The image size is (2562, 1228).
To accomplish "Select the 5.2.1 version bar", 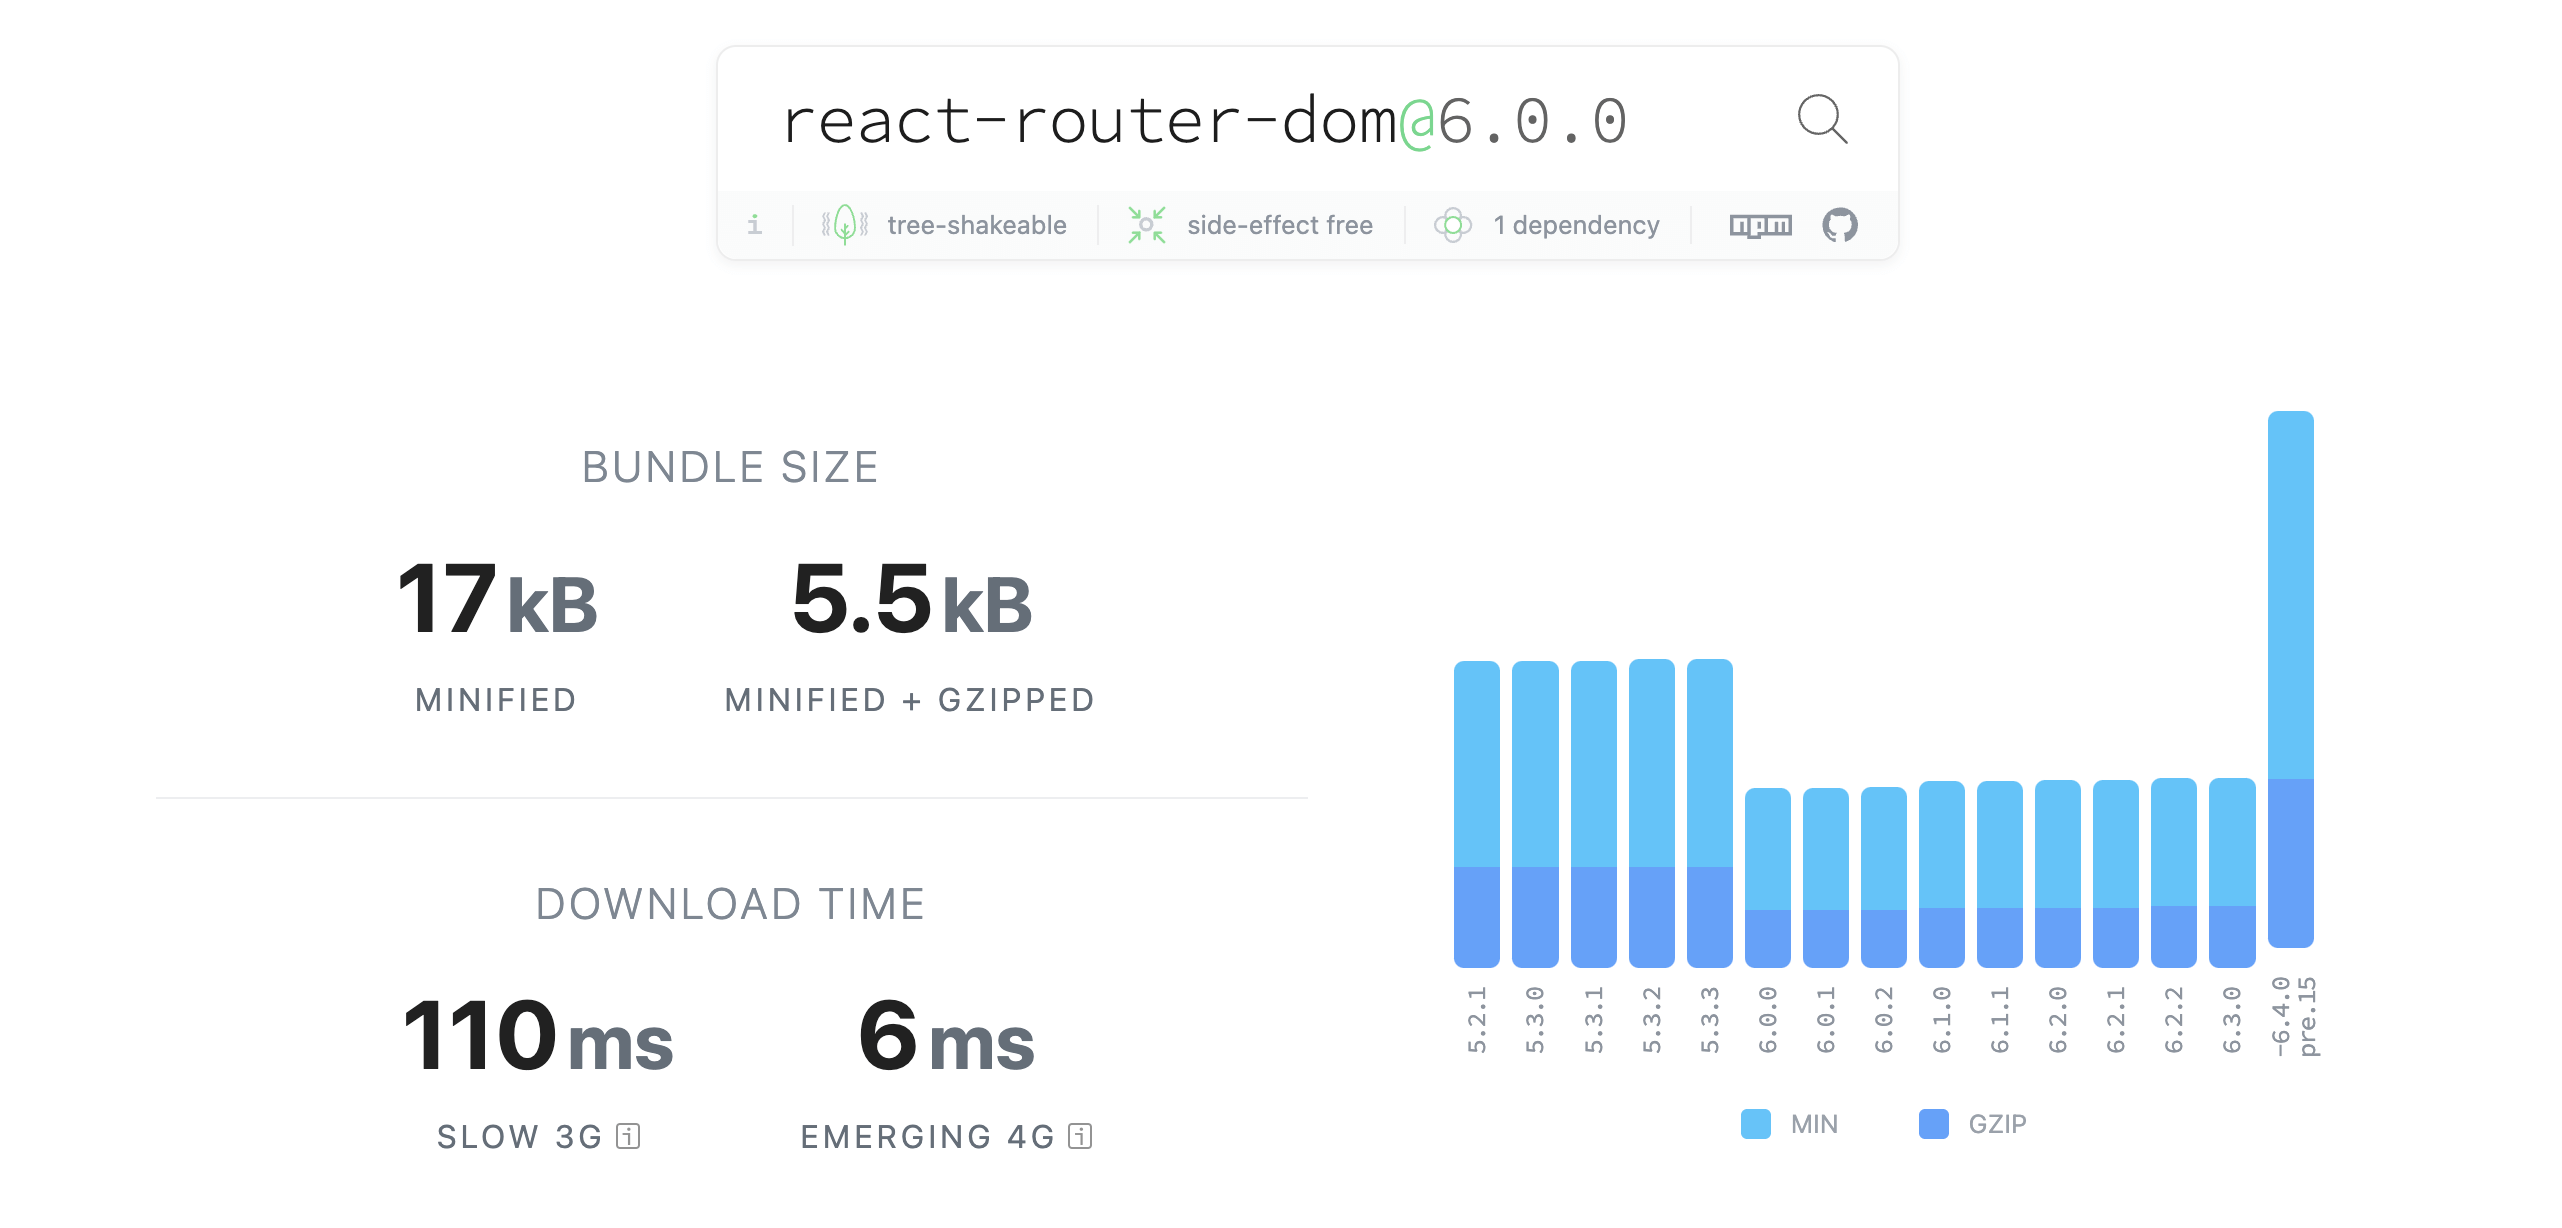I will click(x=1476, y=812).
